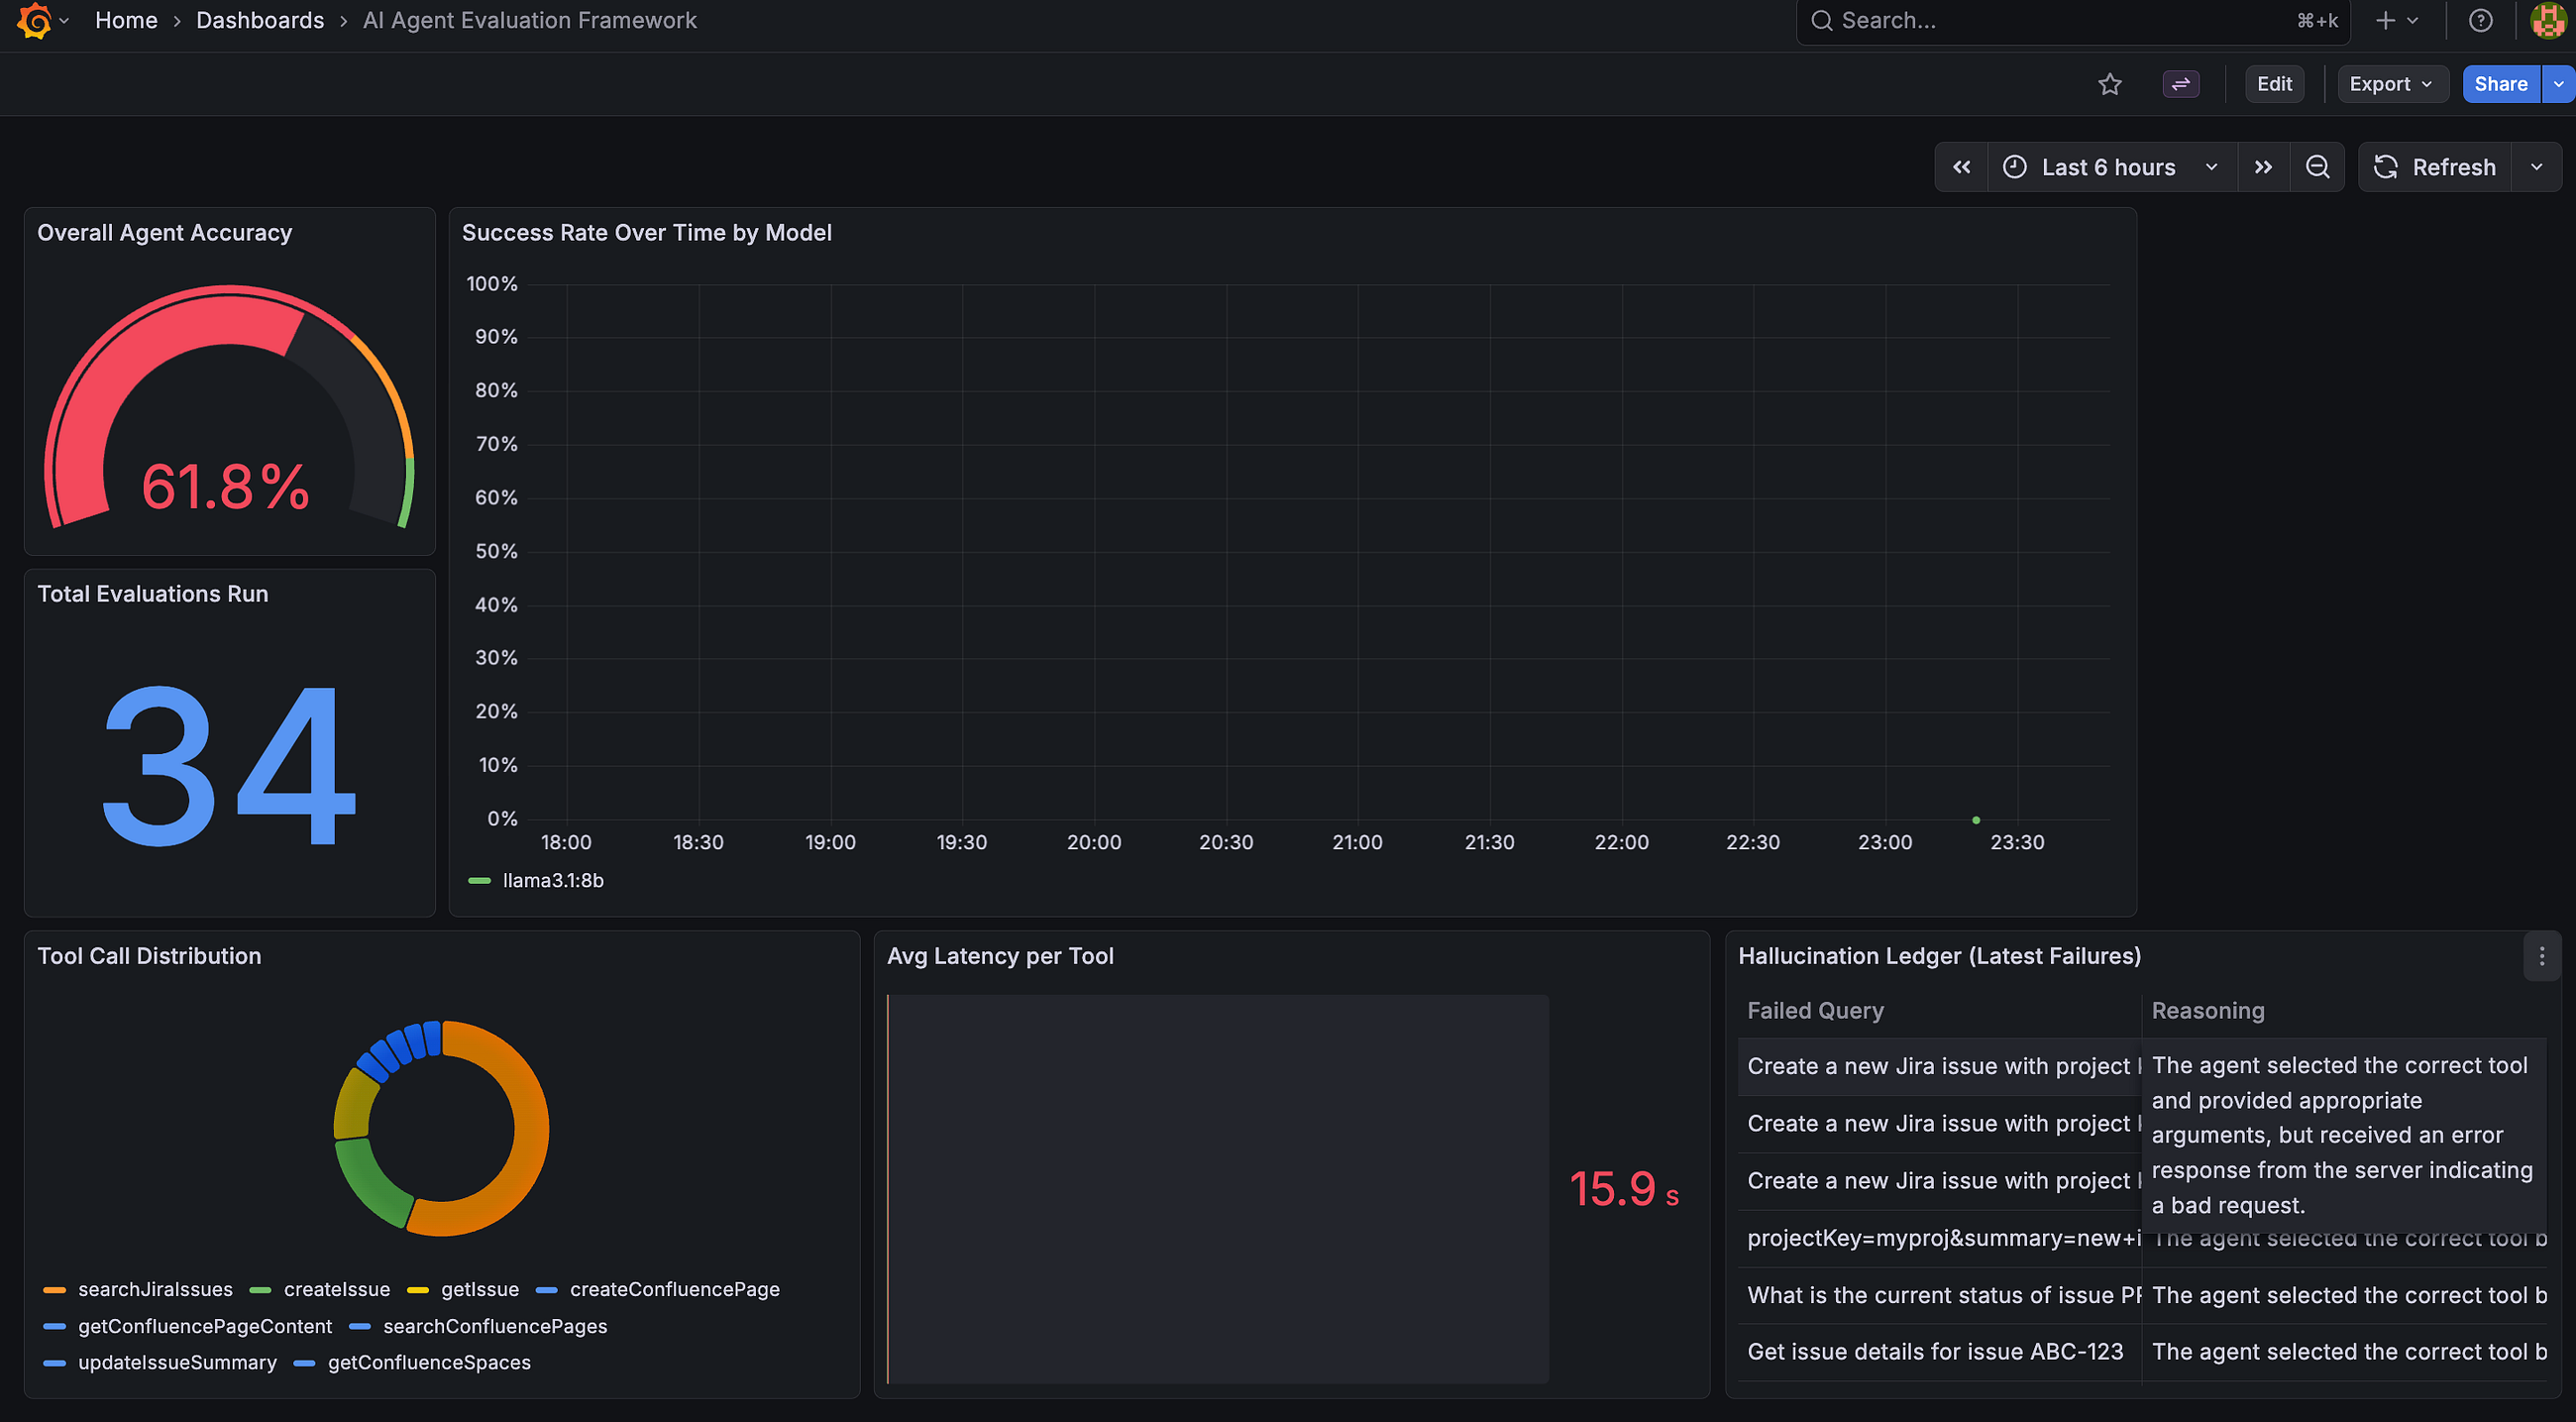Shift time range backward with double-left arrows

click(1961, 167)
